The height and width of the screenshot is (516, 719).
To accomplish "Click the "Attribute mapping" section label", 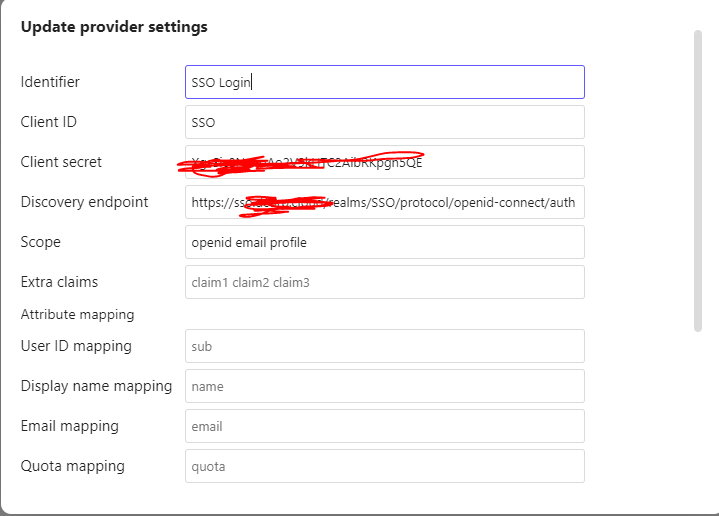I will point(77,314).
